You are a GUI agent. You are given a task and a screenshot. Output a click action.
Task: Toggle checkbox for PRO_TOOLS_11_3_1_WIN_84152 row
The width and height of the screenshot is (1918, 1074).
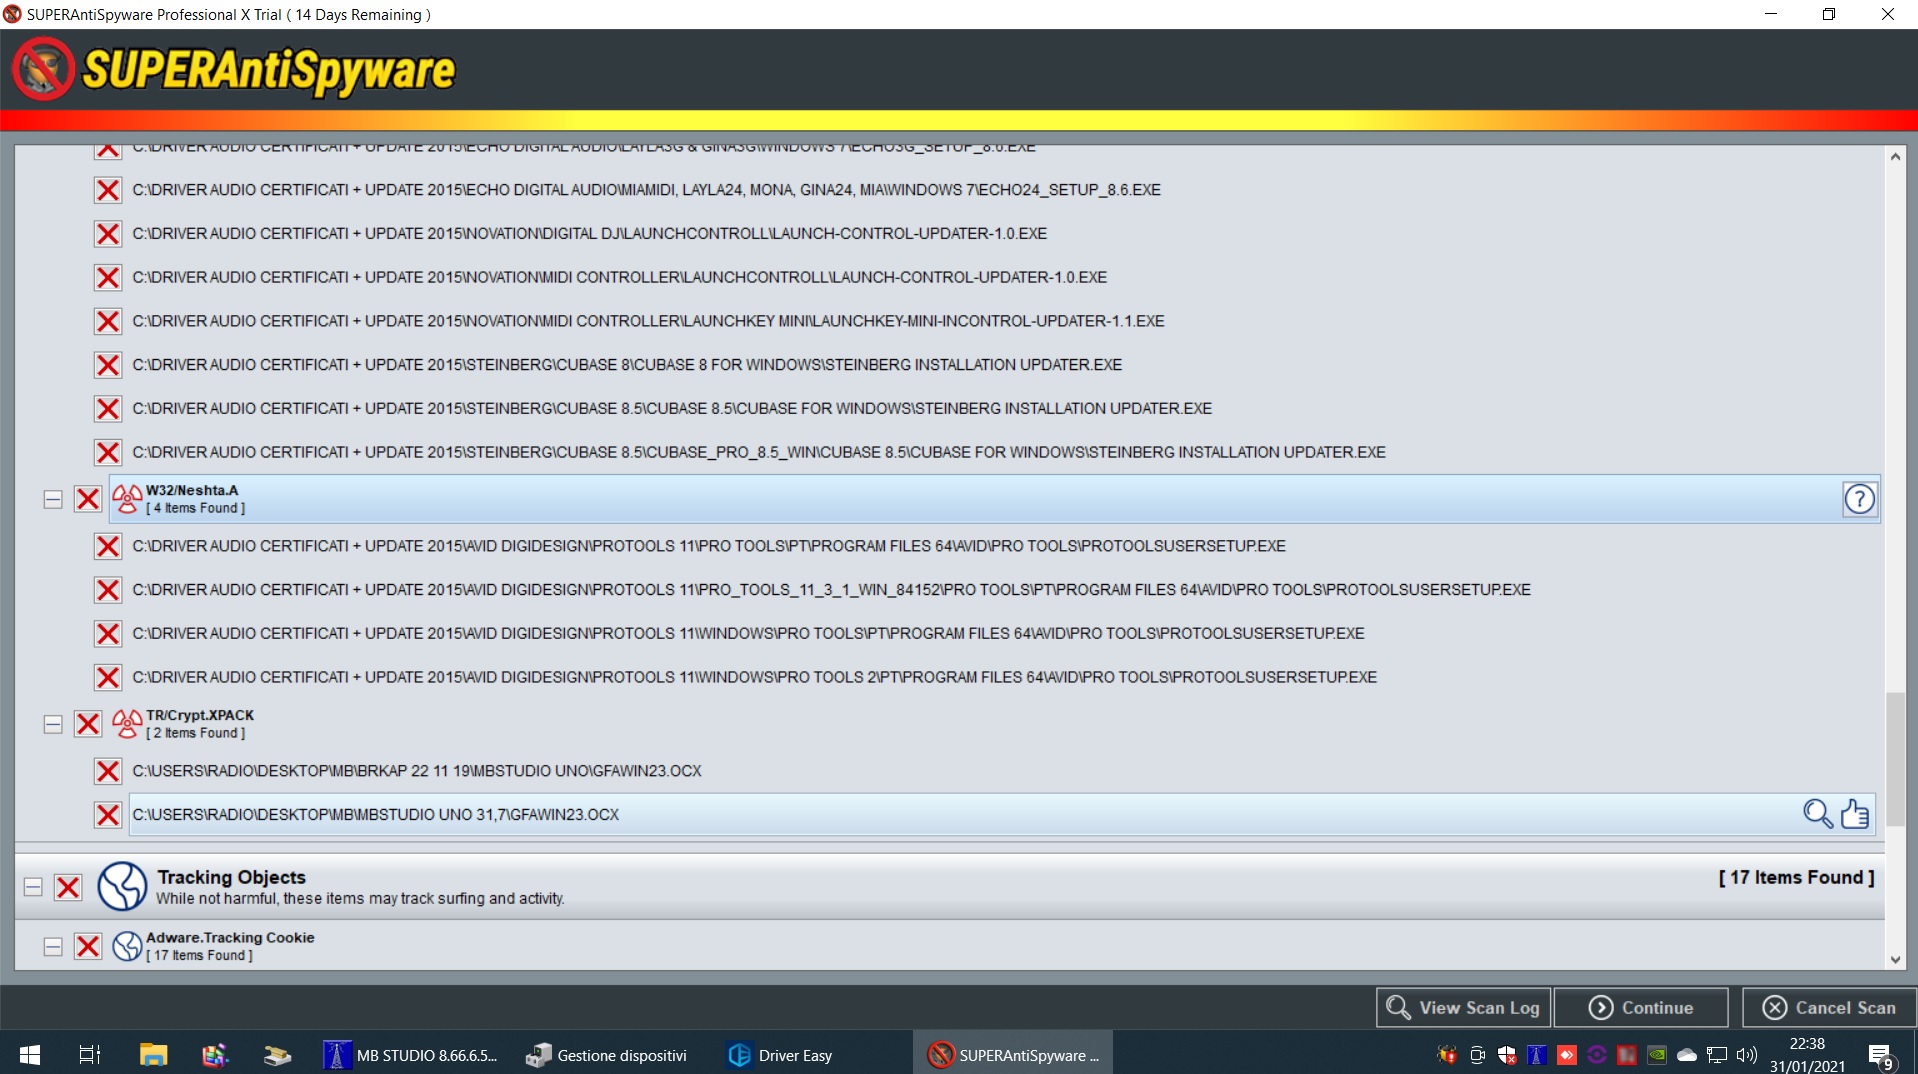tap(108, 590)
